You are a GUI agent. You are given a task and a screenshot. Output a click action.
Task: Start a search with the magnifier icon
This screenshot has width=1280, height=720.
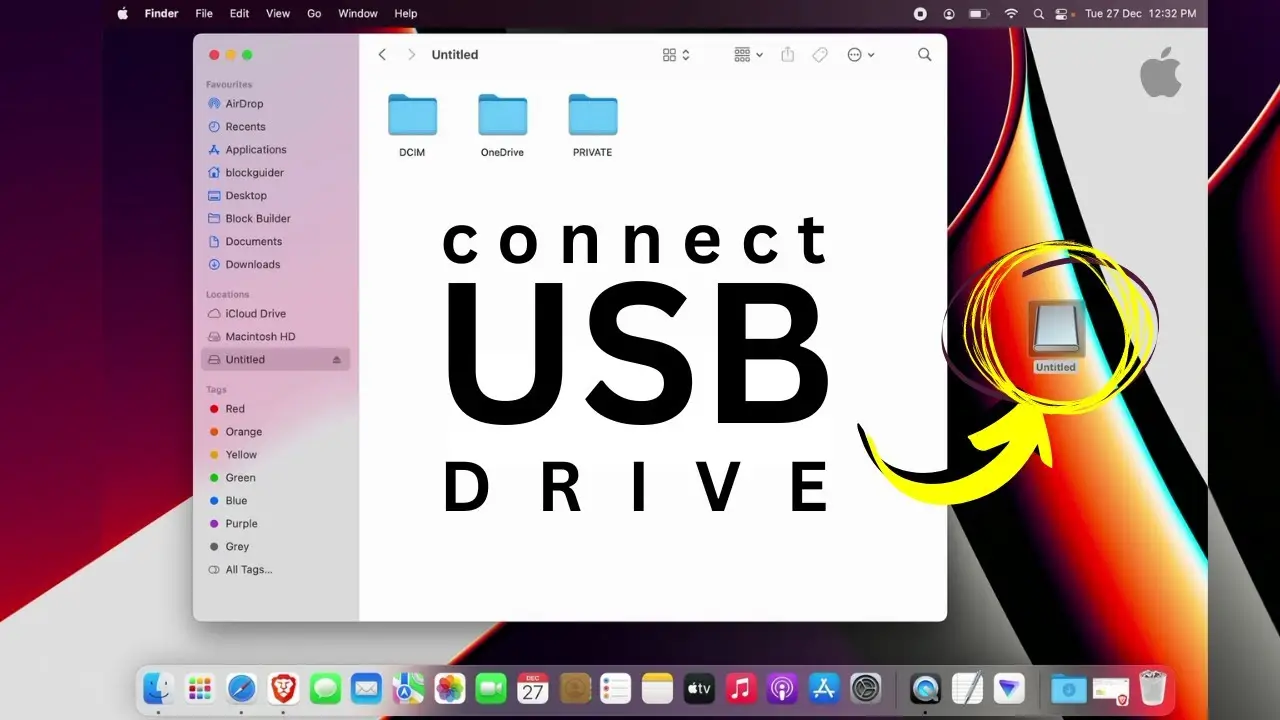[924, 55]
